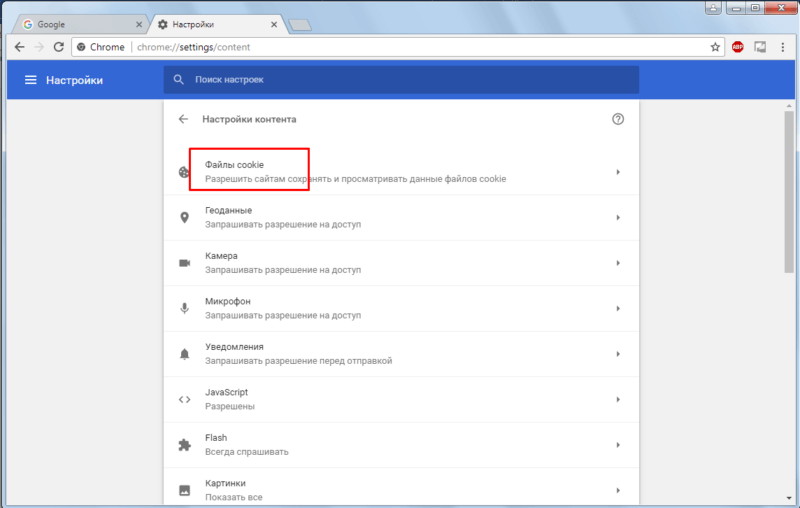Click the Настройки header title
Screen dimensions: 800x508
[74, 80]
